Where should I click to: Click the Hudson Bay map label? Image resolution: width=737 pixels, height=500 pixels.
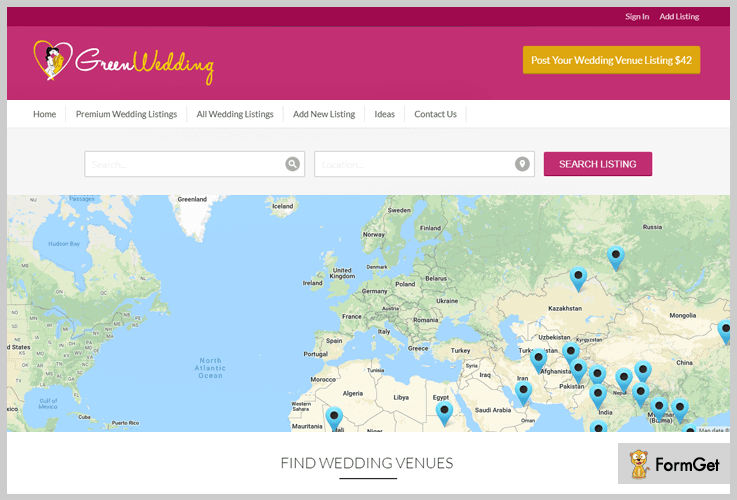[x=64, y=244]
